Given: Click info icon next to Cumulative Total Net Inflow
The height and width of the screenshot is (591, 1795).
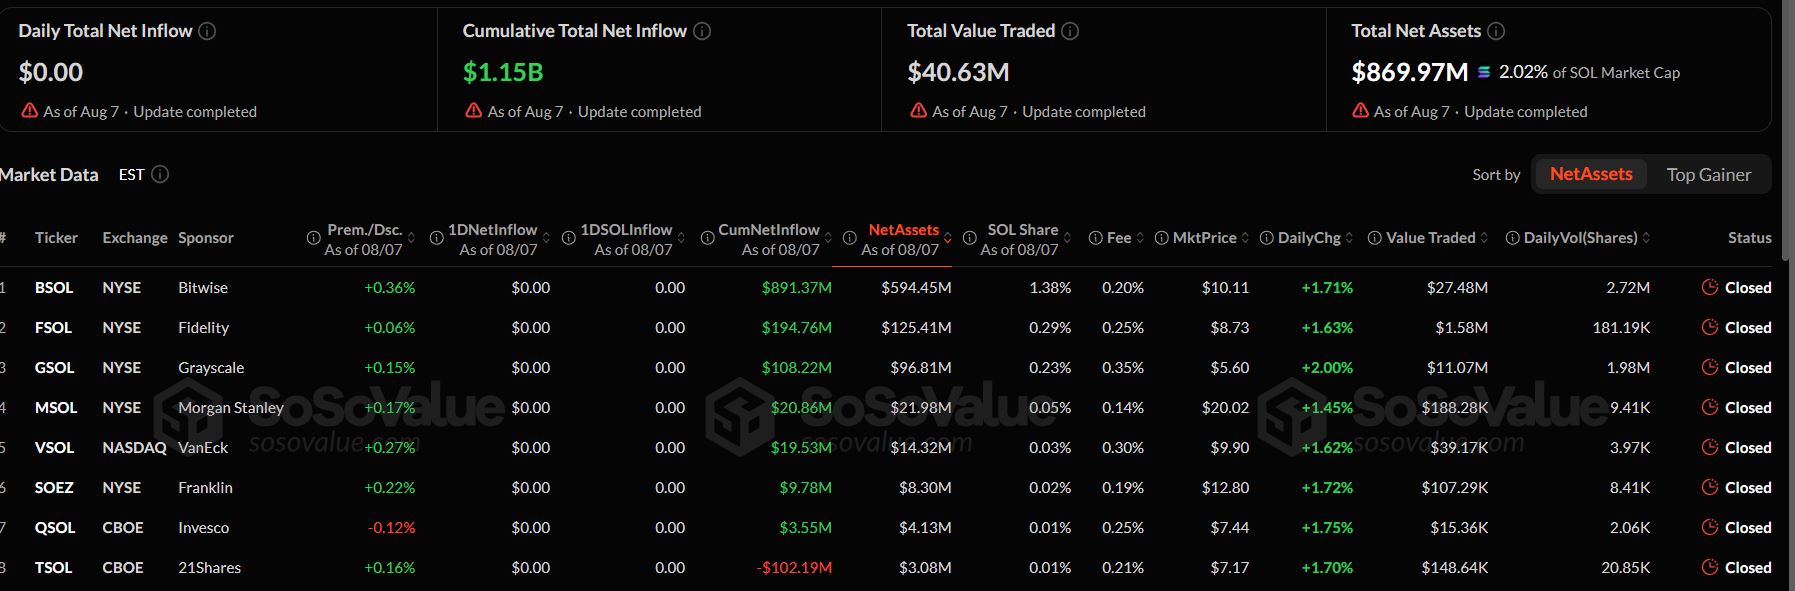Looking at the screenshot, I should [x=702, y=31].
